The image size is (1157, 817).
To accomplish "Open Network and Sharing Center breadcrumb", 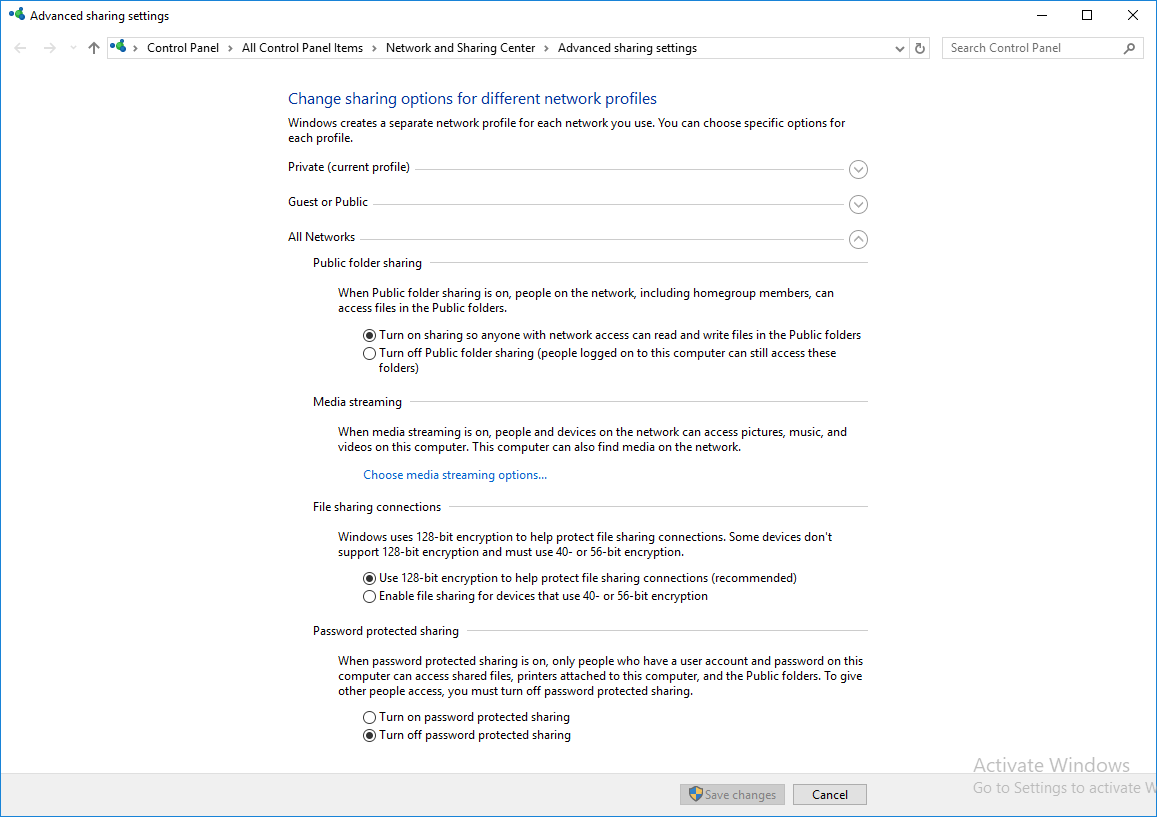I will coord(460,48).
